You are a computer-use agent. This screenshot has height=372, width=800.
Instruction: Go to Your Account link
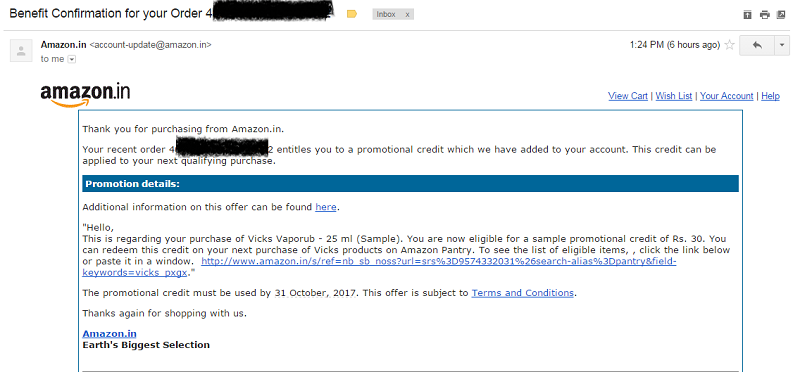727,96
